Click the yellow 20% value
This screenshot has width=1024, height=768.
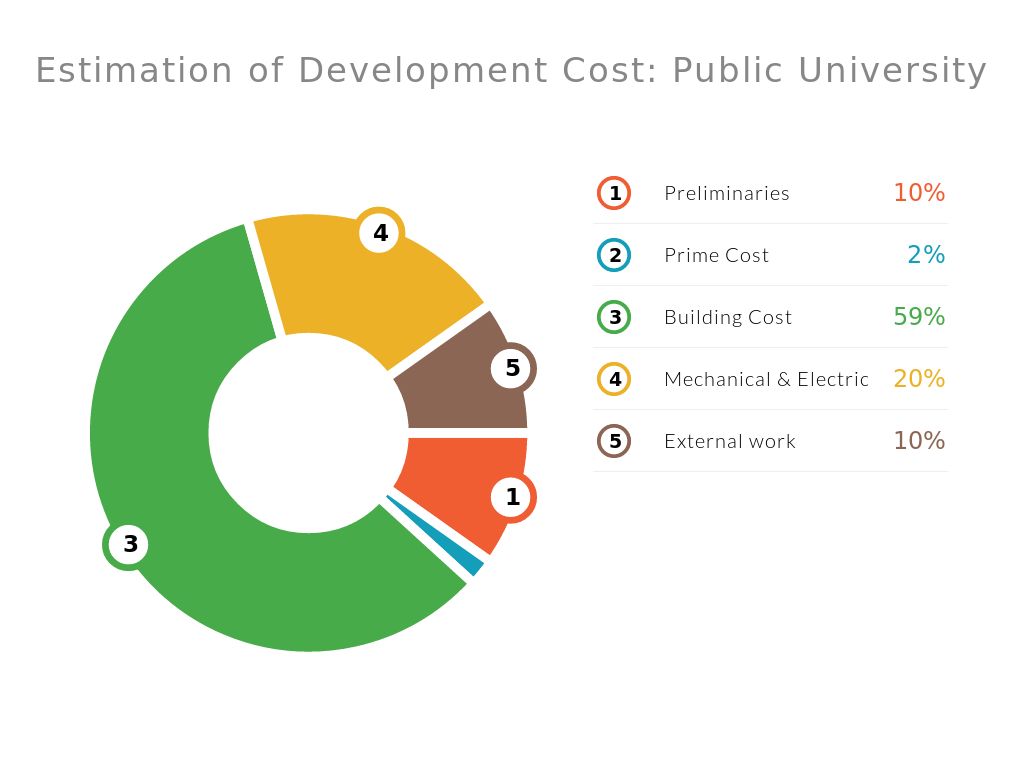tap(918, 379)
